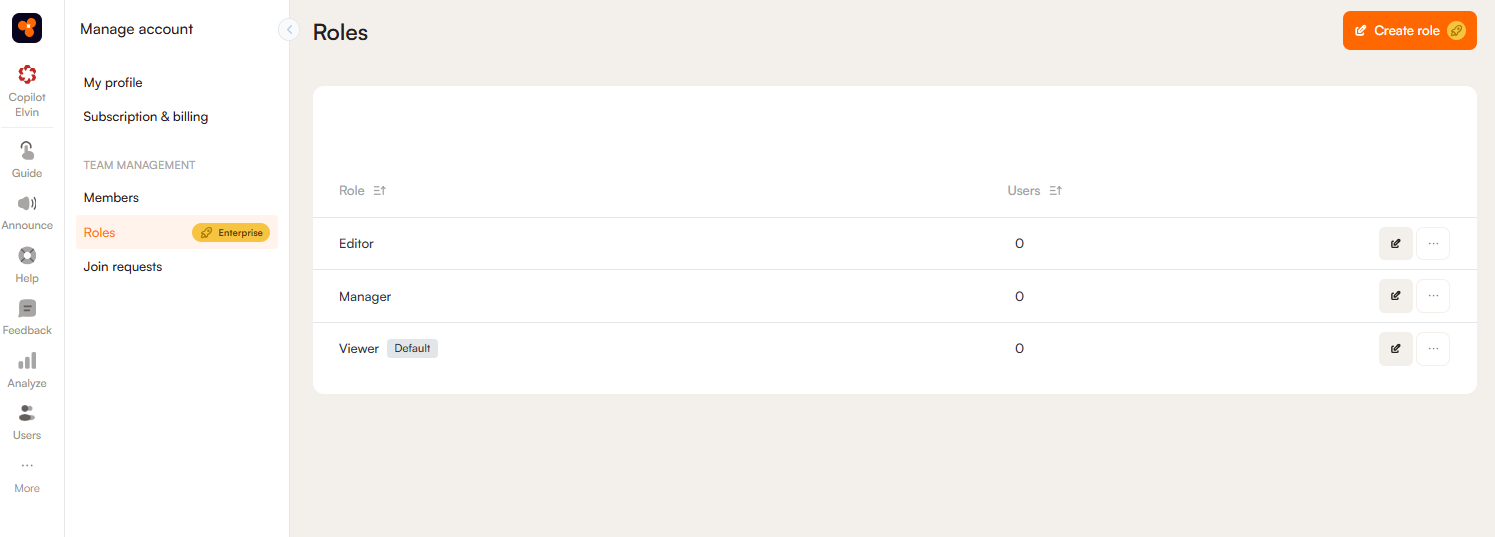Edit the Editor role with pencil icon
This screenshot has height=537, width=1495.
(x=1395, y=243)
